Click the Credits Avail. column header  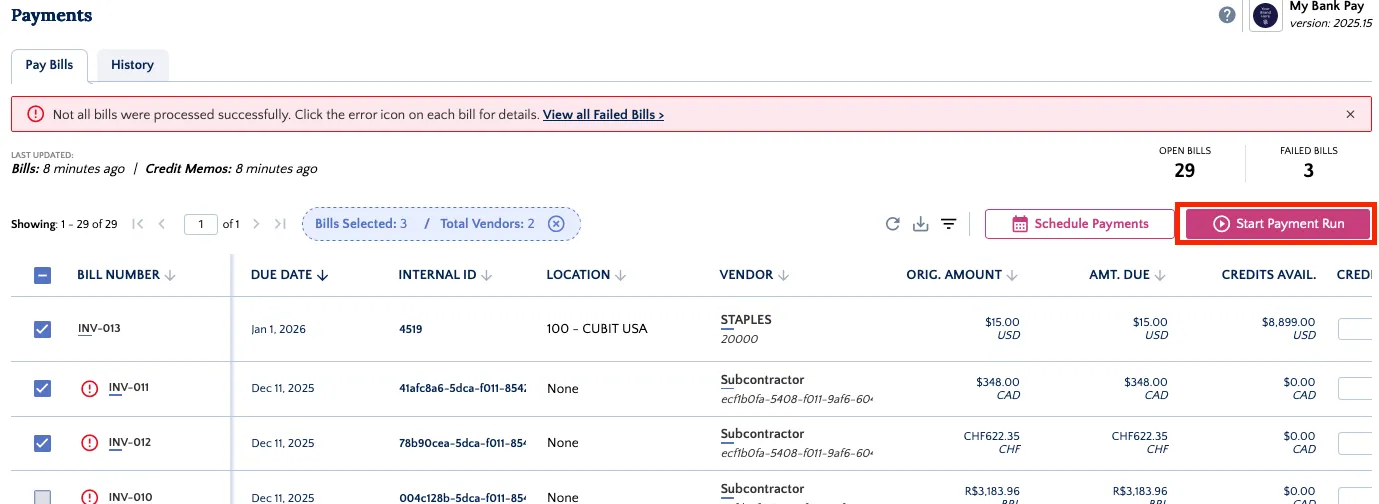click(x=1268, y=275)
